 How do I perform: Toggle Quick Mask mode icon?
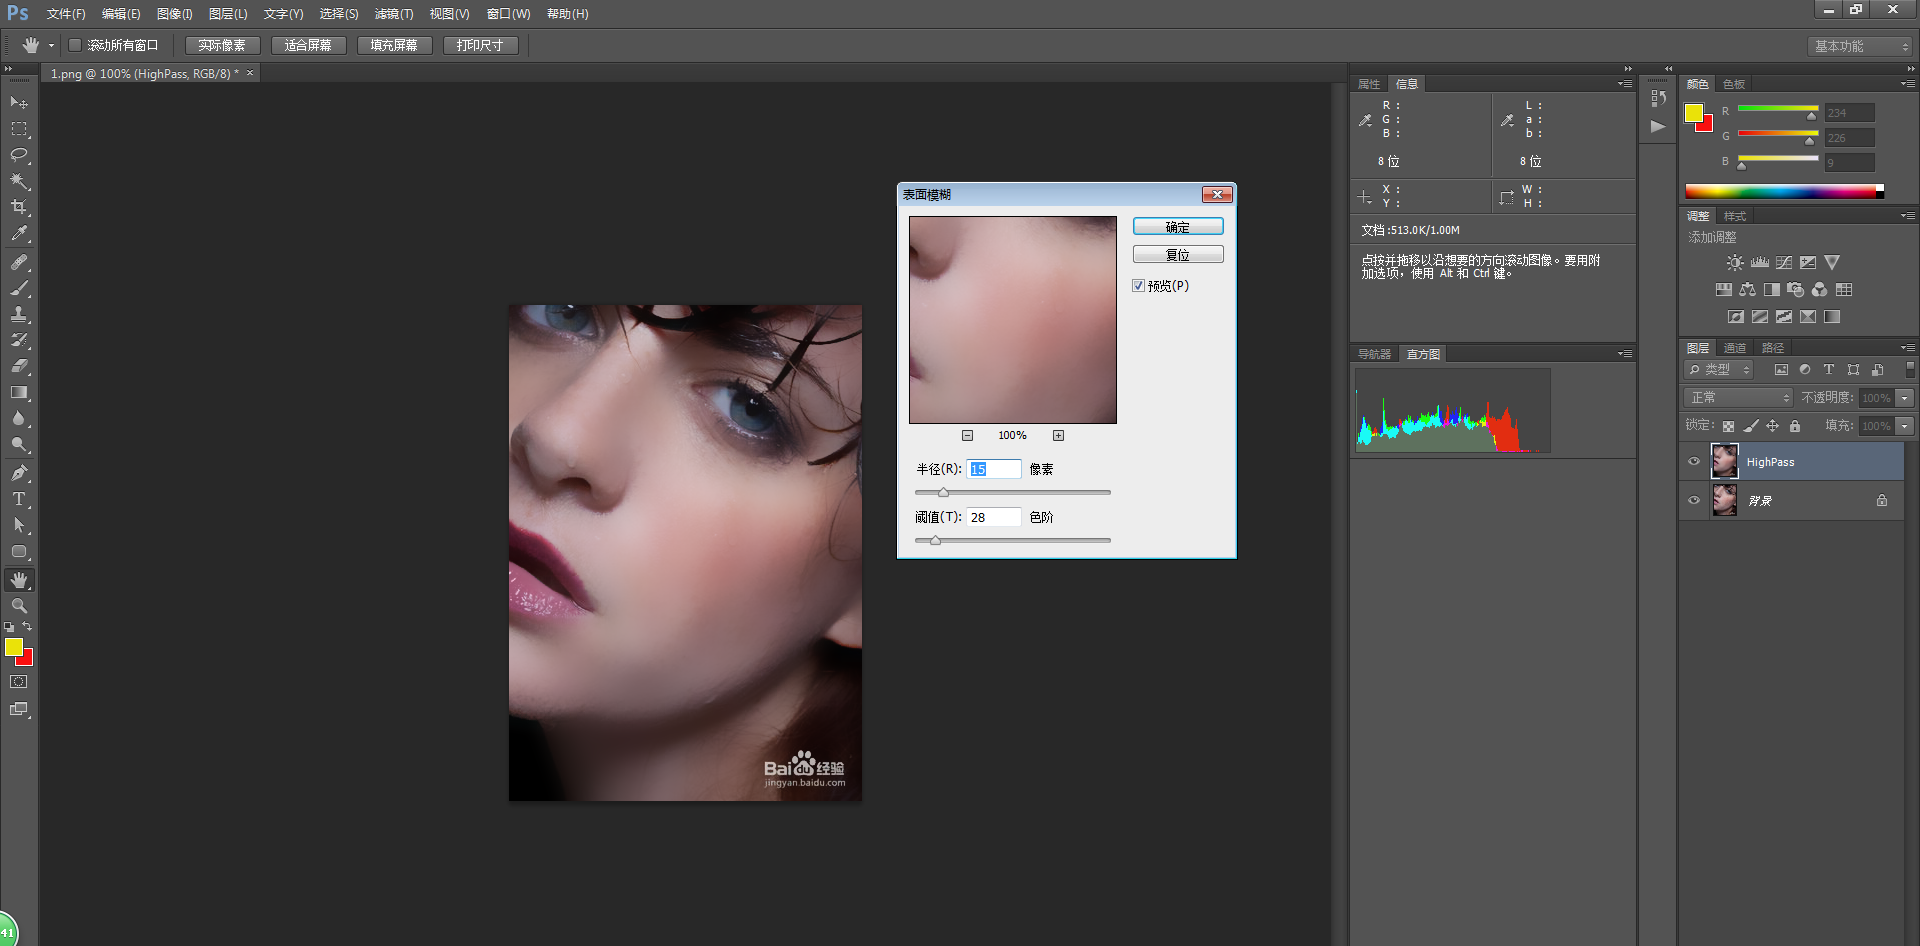tap(19, 682)
